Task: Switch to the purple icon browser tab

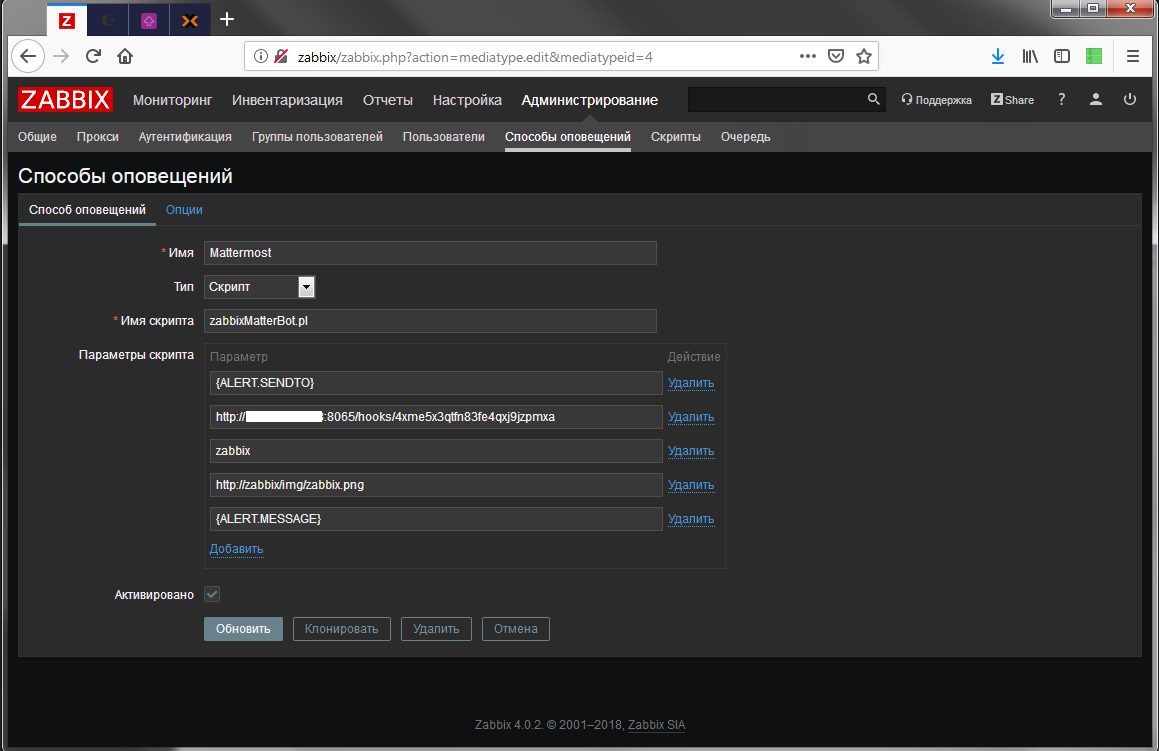Action: coord(149,21)
